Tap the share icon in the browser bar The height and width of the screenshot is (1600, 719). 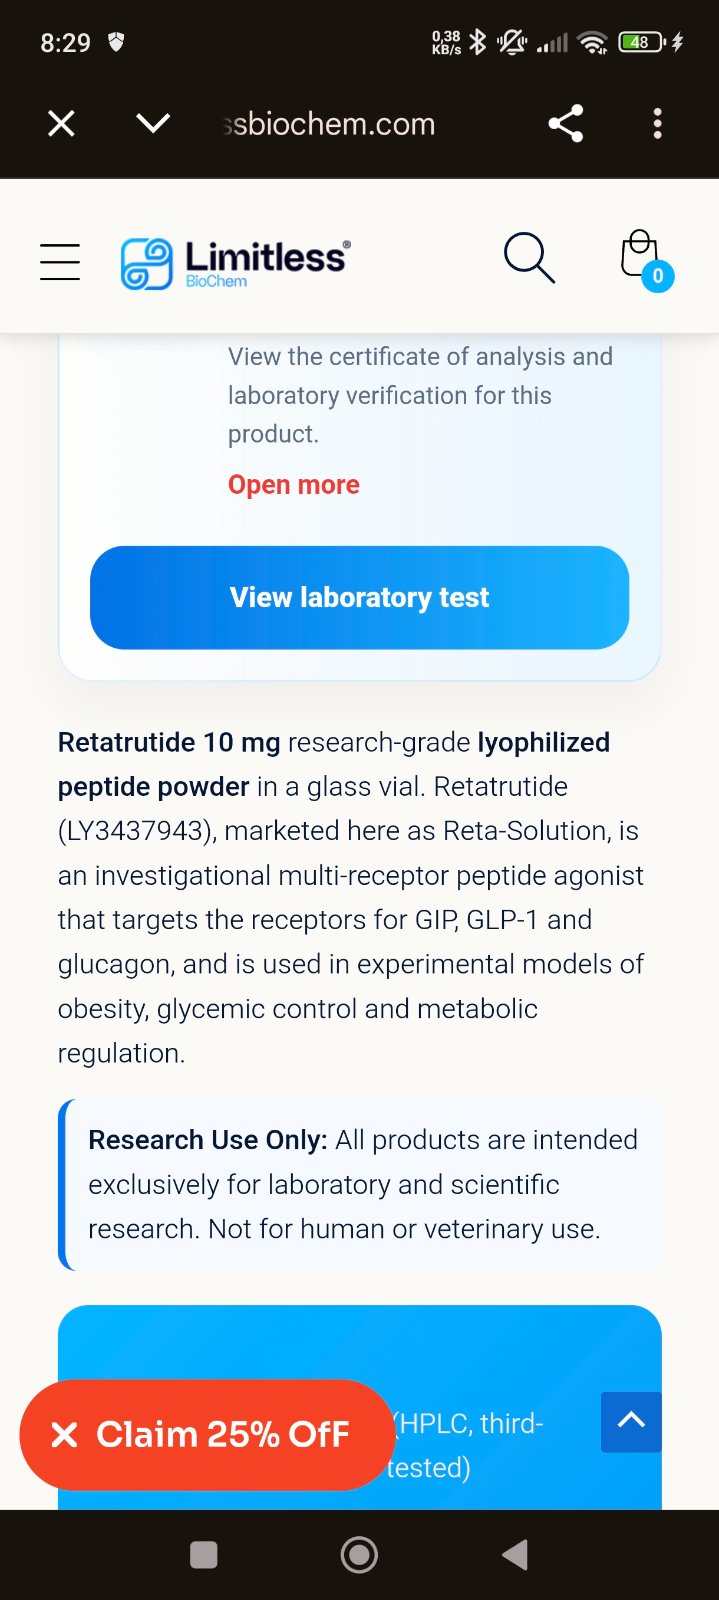click(565, 124)
